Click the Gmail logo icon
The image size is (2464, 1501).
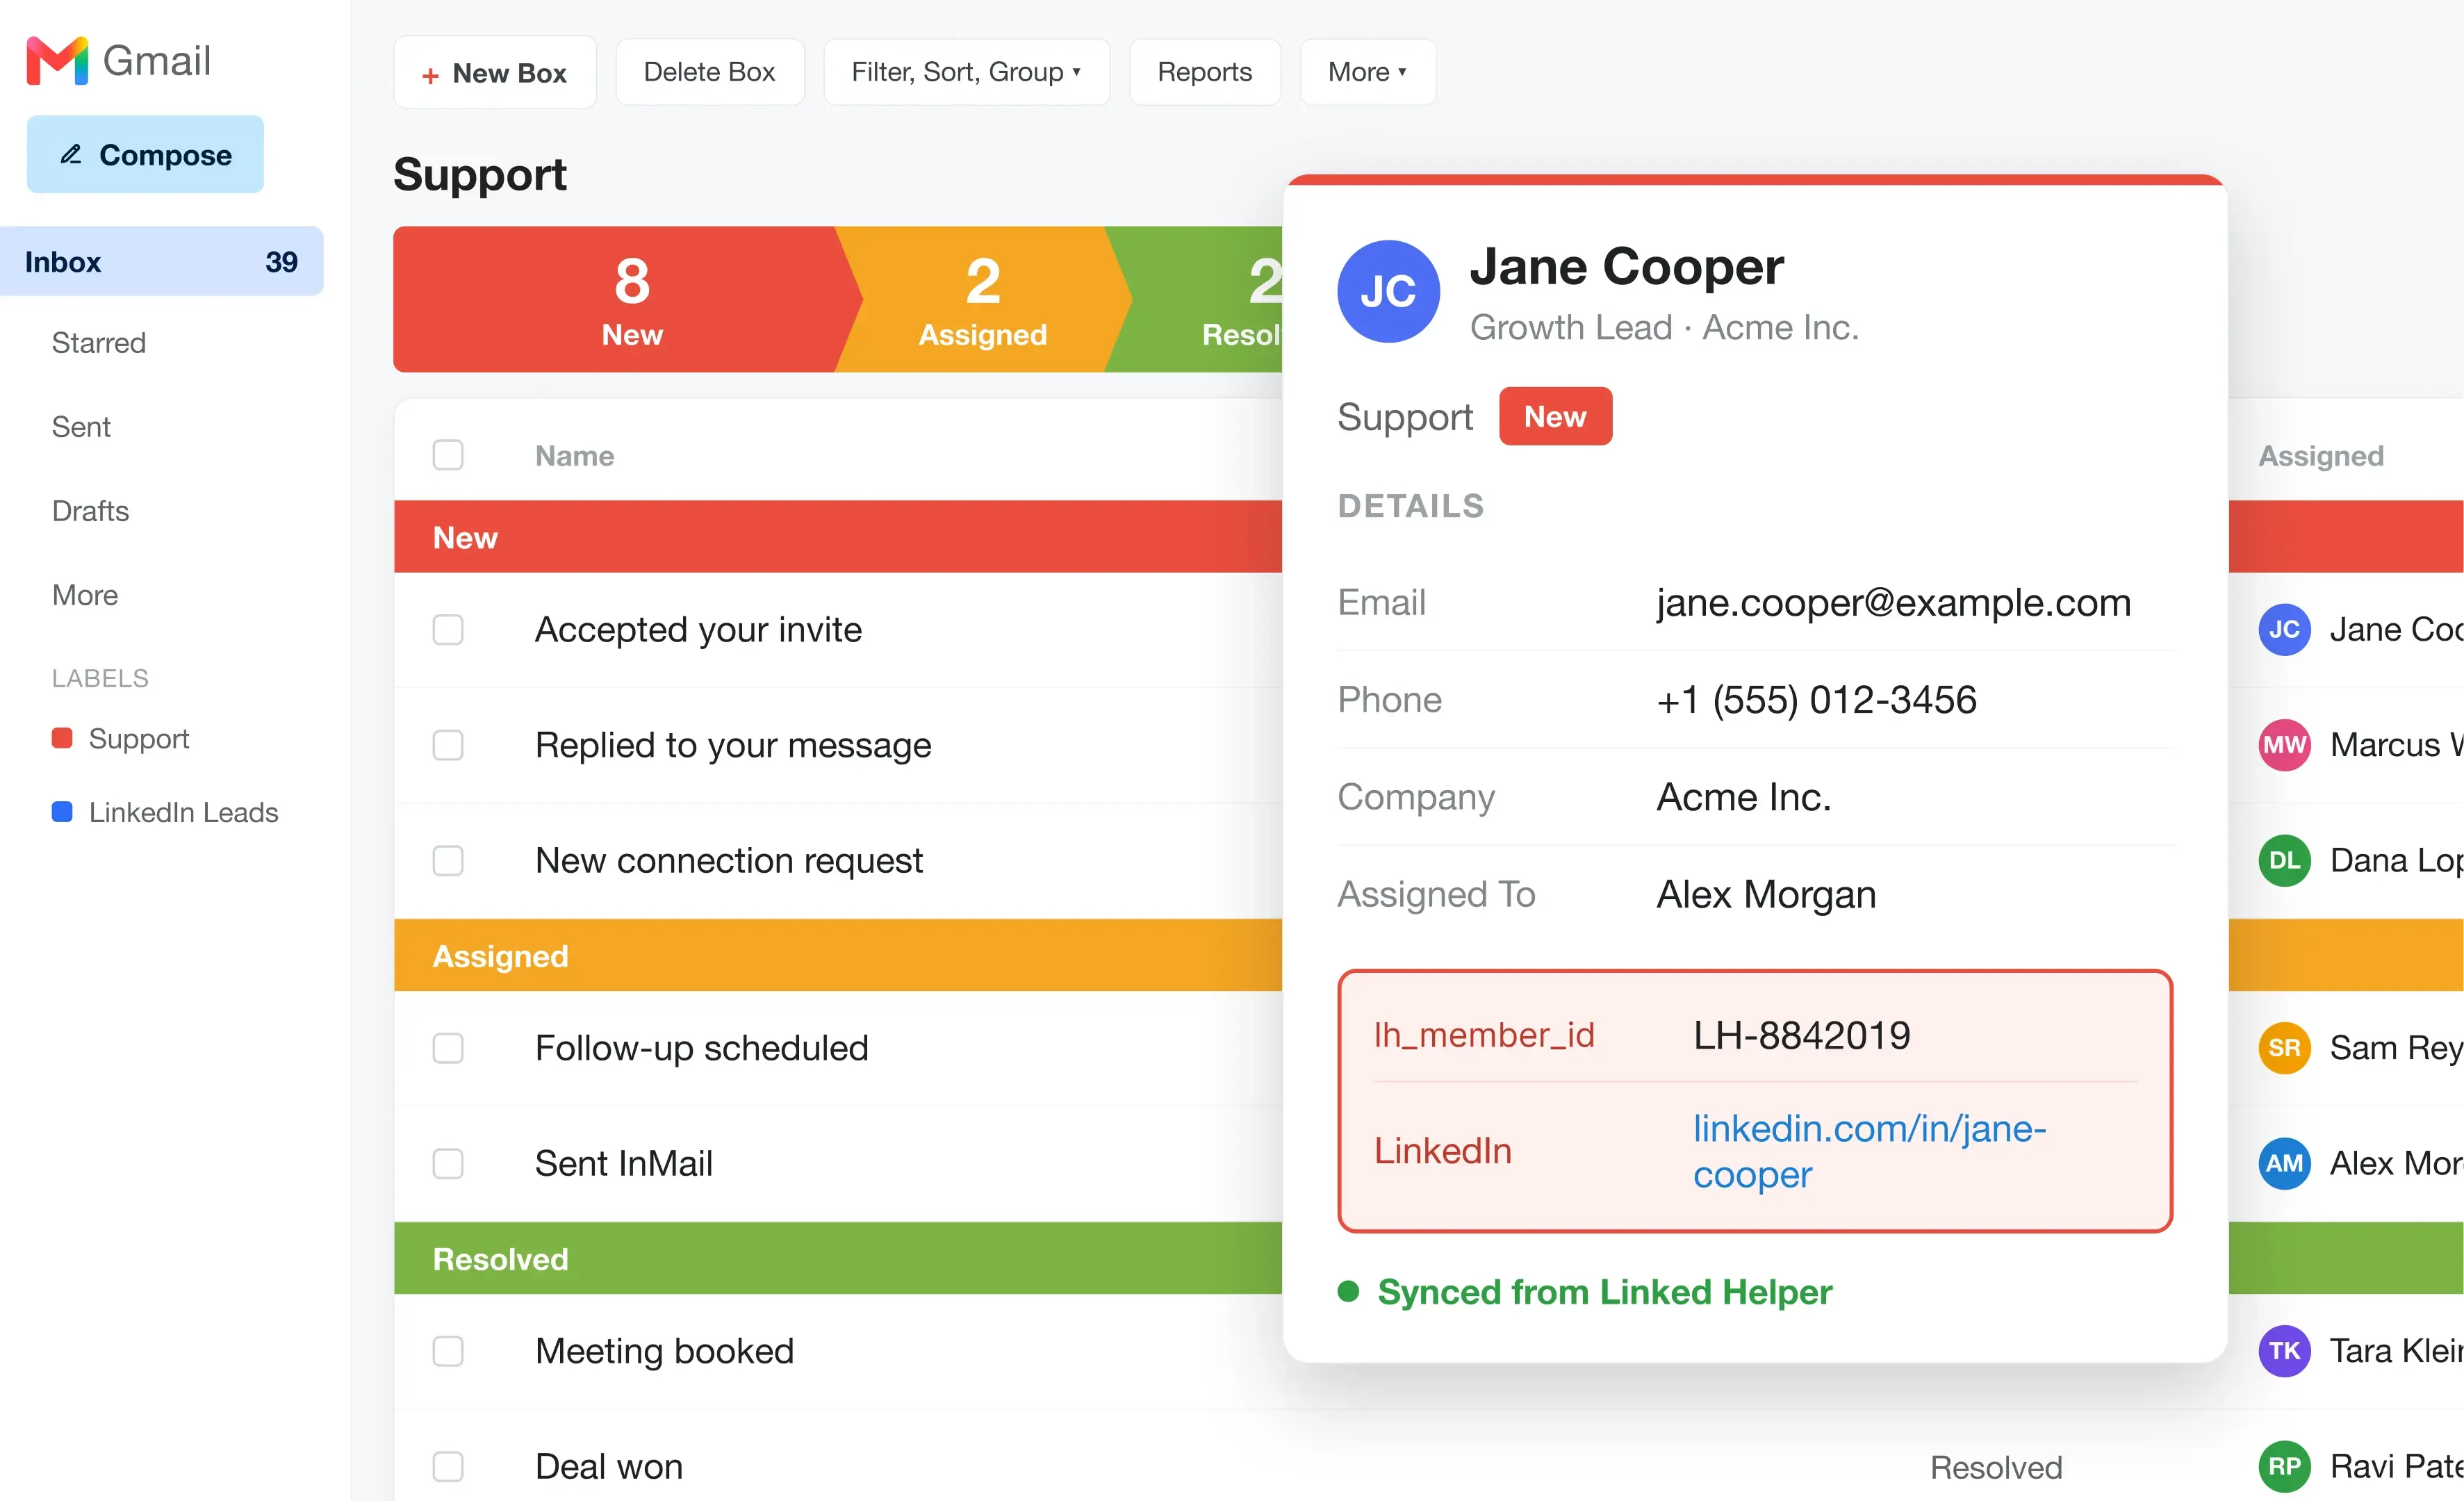pyautogui.click(x=57, y=61)
